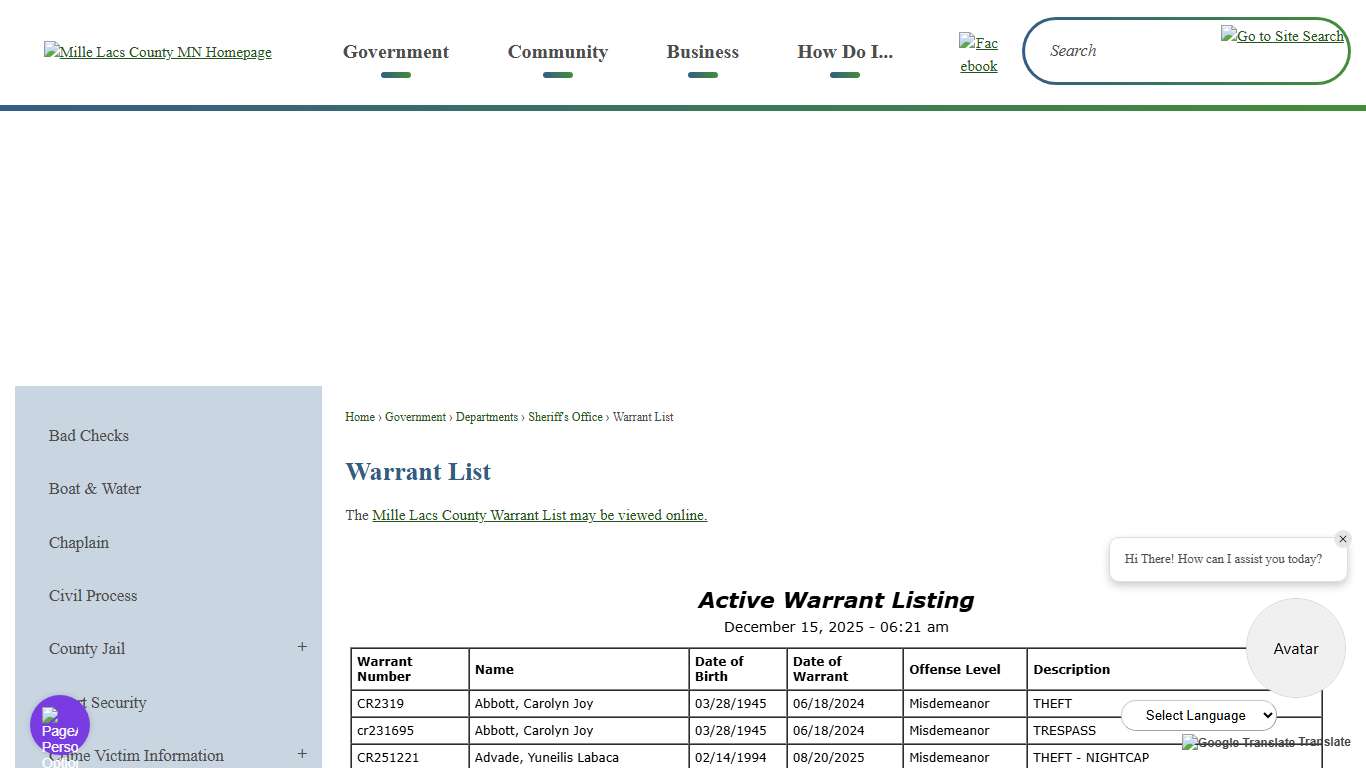Screen dimensions: 1366x768
Task: Open the Government menu
Action: tap(395, 52)
